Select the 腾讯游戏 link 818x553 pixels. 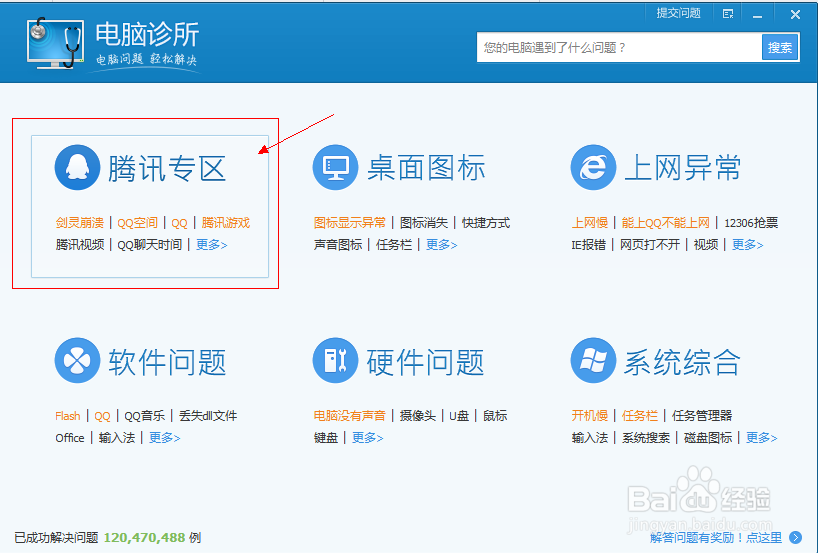[225, 223]
